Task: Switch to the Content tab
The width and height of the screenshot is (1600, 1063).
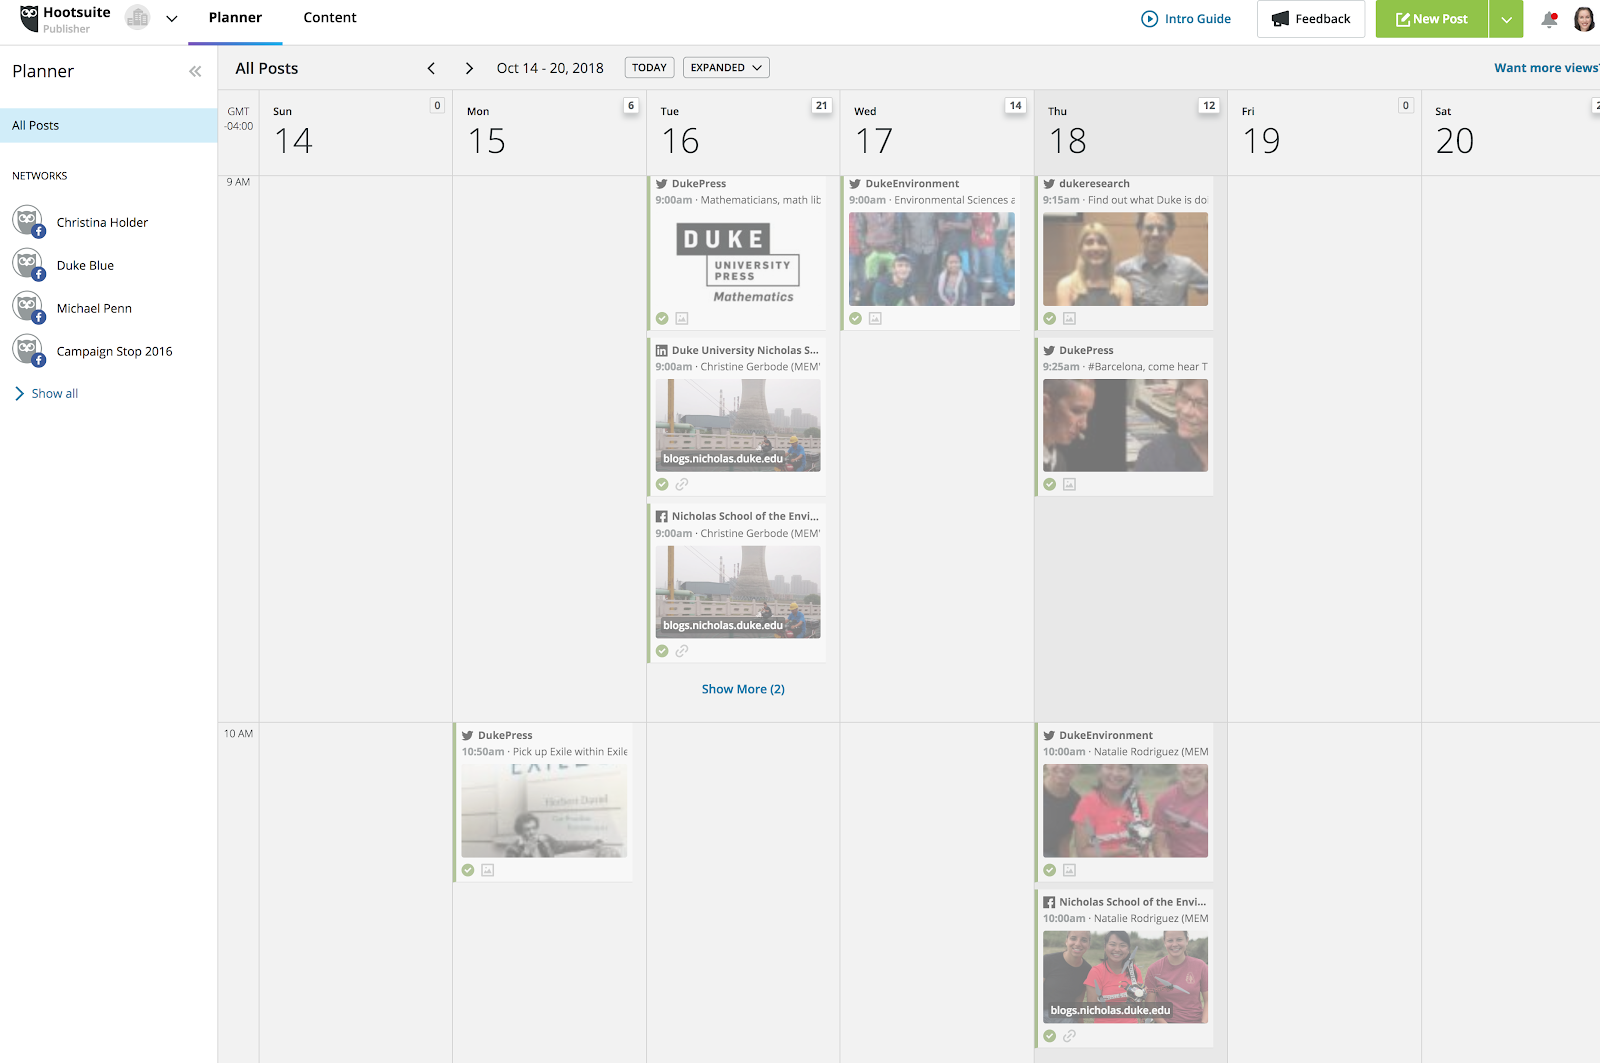Action: [330, 18]
